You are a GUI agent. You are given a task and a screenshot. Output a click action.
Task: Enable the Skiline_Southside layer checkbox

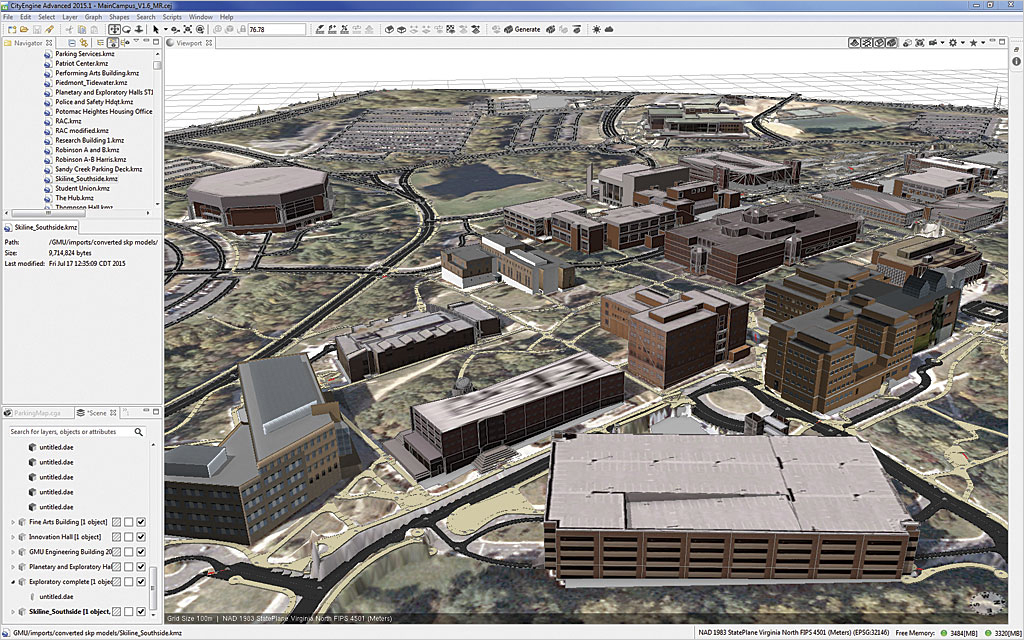(x=140, y=608)
